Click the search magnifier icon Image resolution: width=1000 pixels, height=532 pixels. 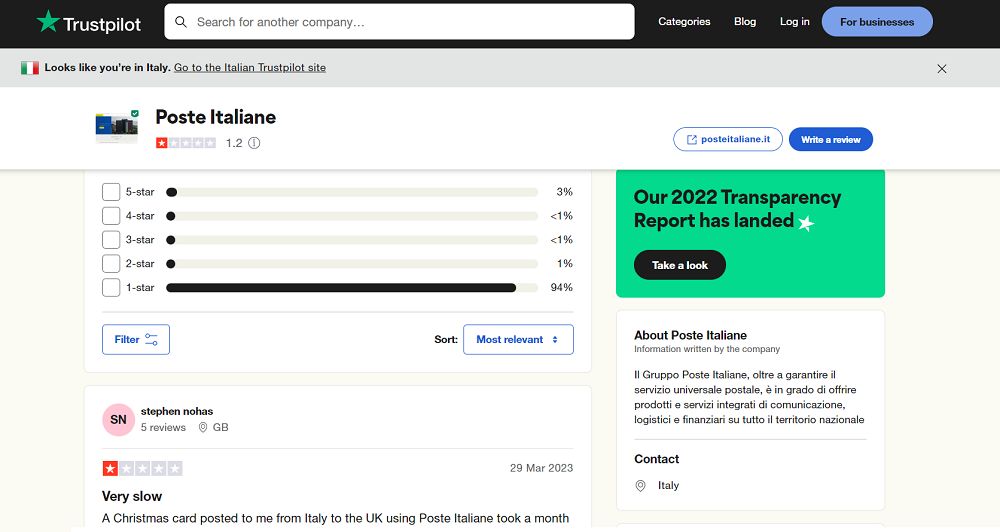coord(181,22)
